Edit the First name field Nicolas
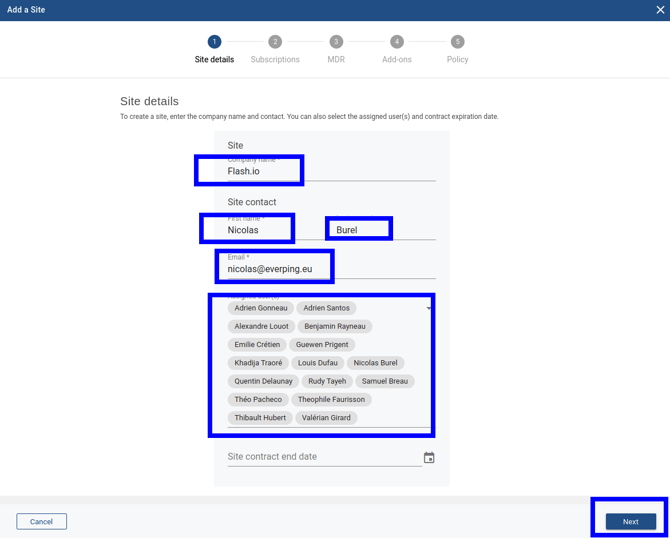The width and height of the screenshot is (670, 538). pyautogui.click(x=278, y=229)
